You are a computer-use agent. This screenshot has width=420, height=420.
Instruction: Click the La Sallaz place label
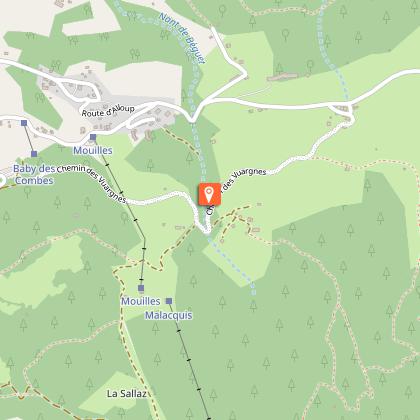[127, 394]
